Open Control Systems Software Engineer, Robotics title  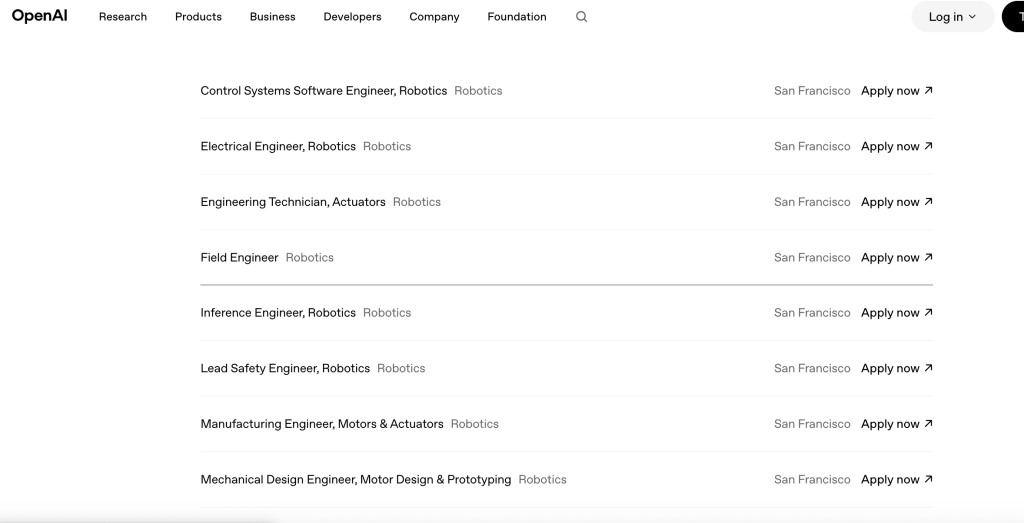point(323,91)
